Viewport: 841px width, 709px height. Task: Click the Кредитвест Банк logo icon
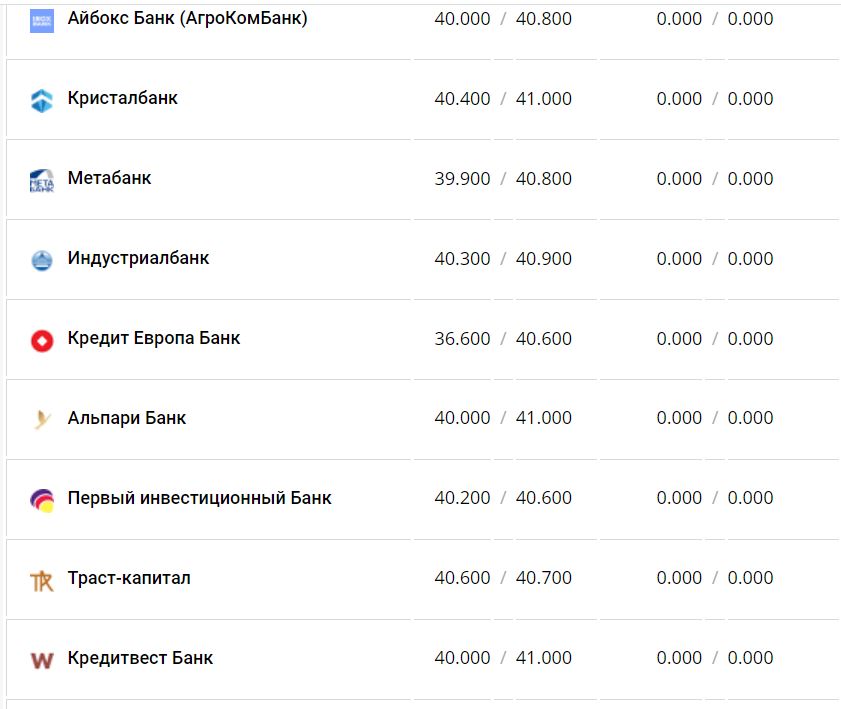pyautogui.click(x=41, y=660)
